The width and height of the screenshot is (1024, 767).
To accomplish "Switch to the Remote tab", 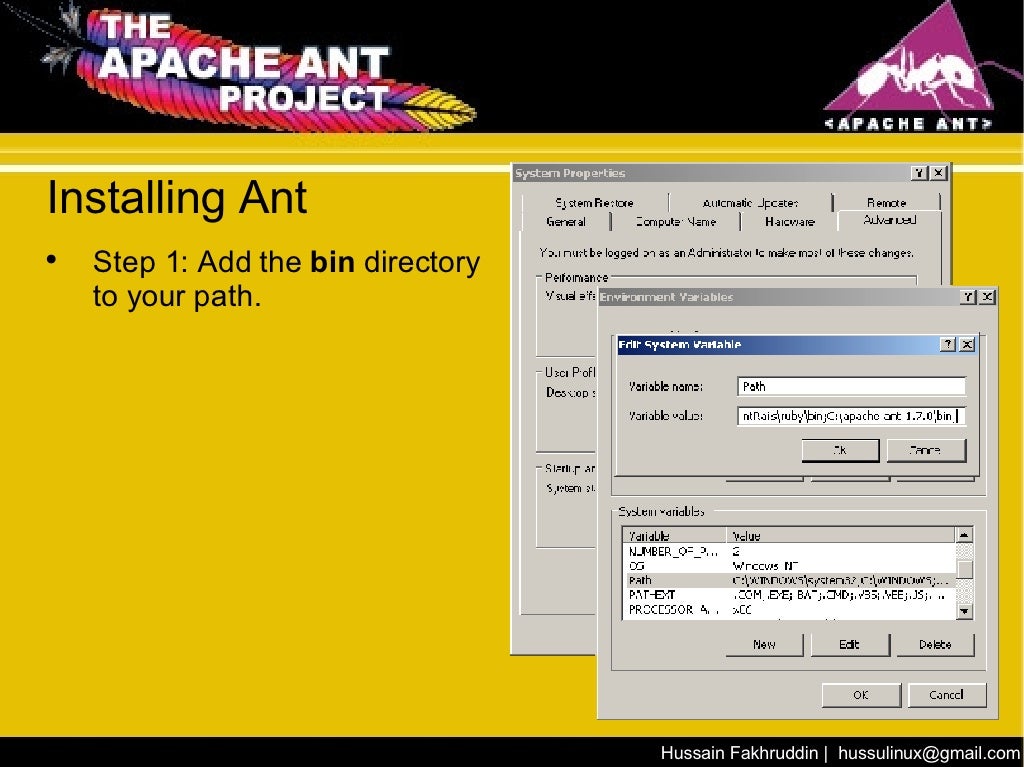I will click(887, 203).
